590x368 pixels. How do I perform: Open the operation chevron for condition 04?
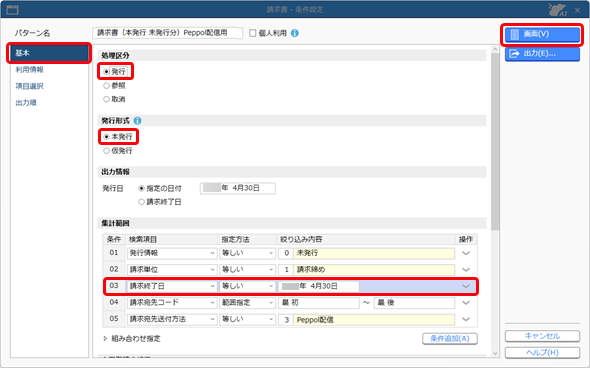[x=466, y=303]
